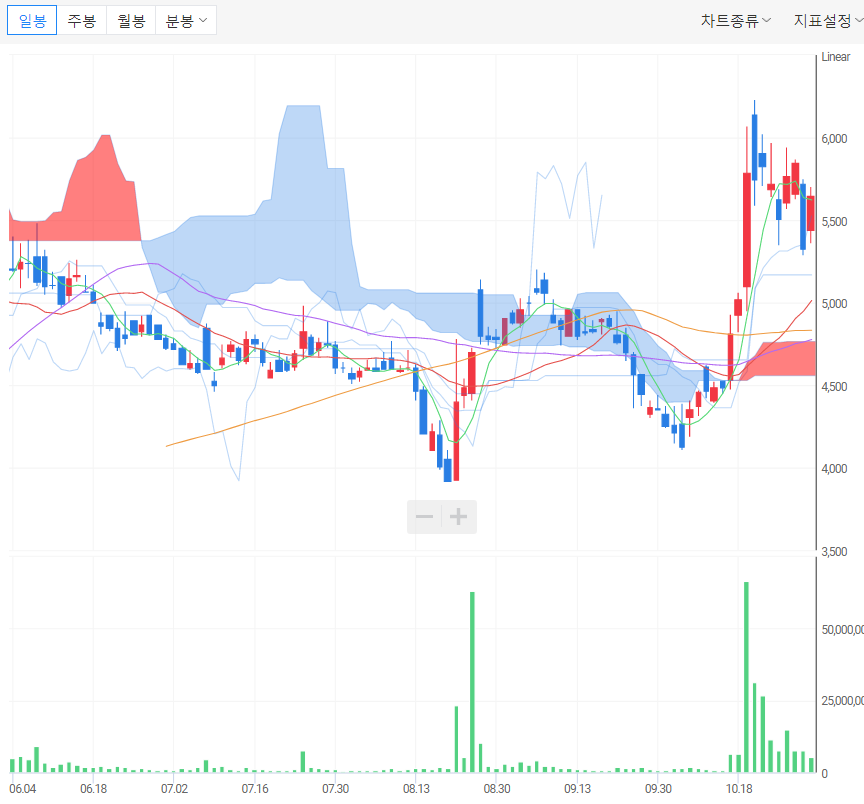Screen dimensions: 864x804
Task: Switch to the 월봉 monthly chart tab
Action: [131, 20]
